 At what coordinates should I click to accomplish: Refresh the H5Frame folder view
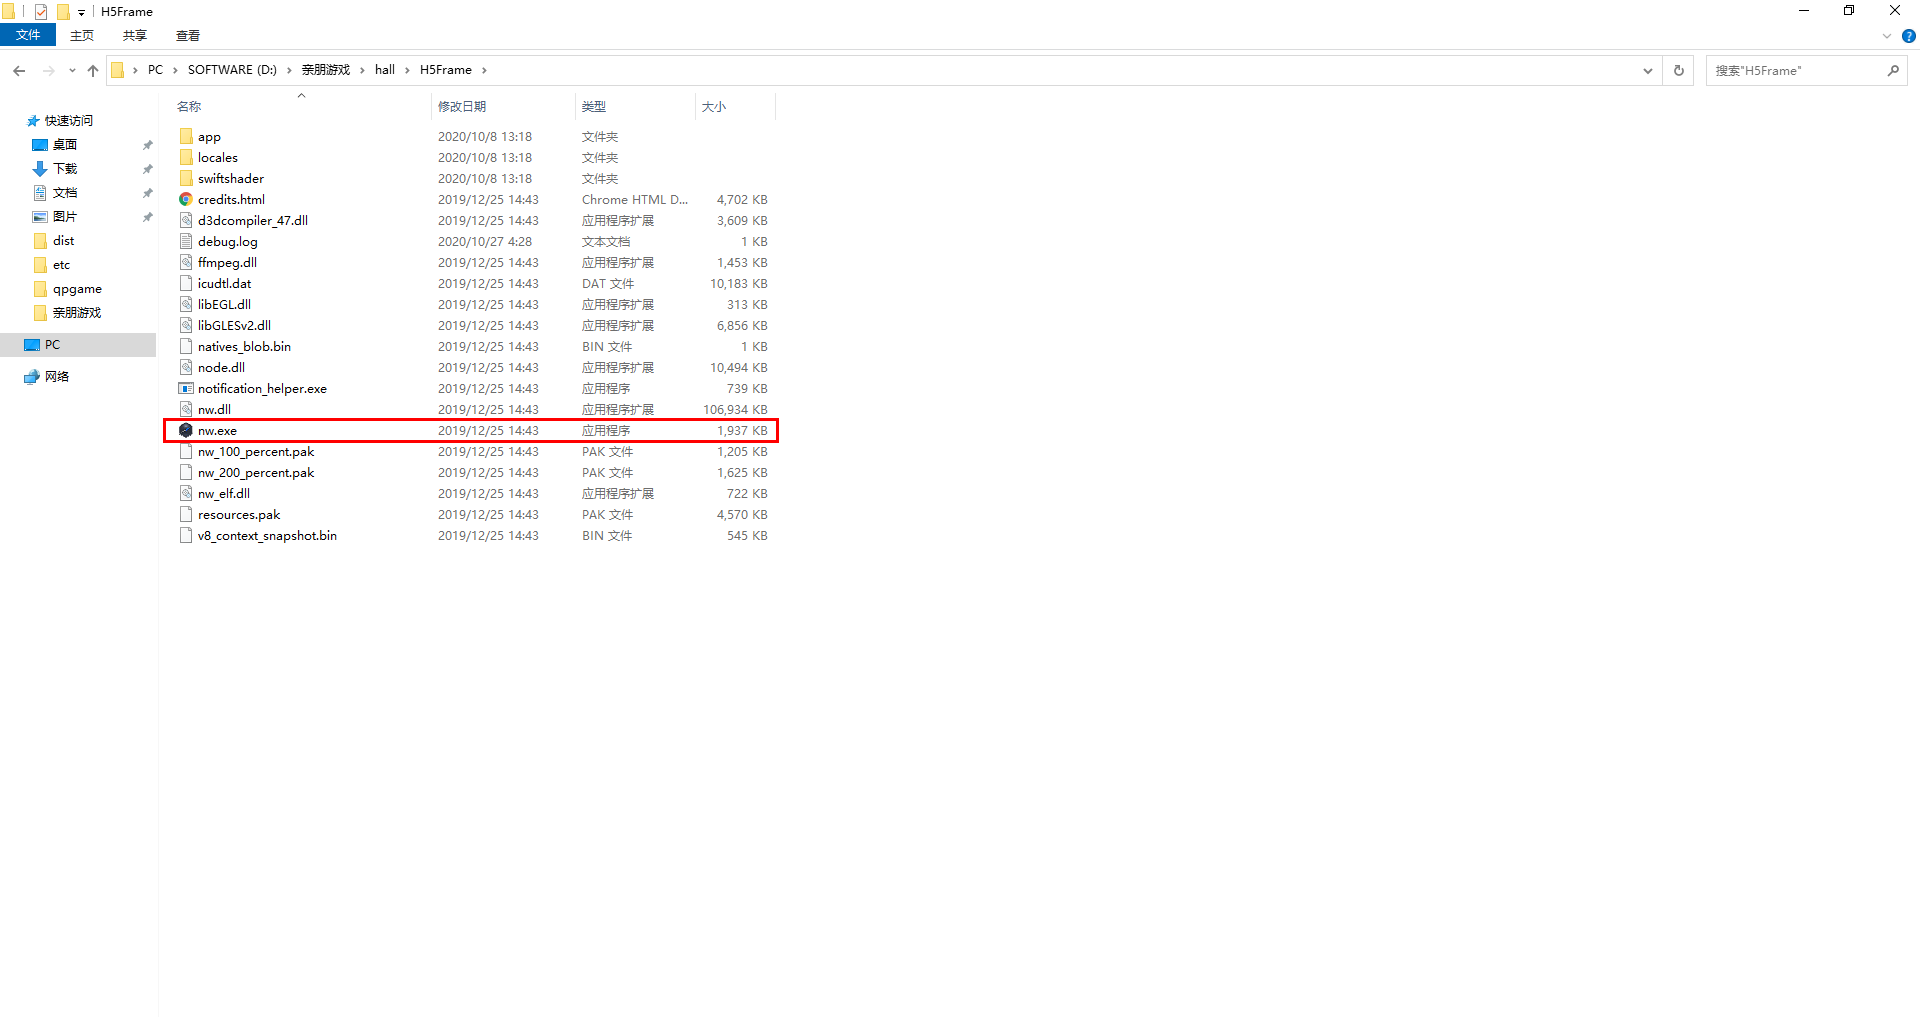pos(1679,70)
